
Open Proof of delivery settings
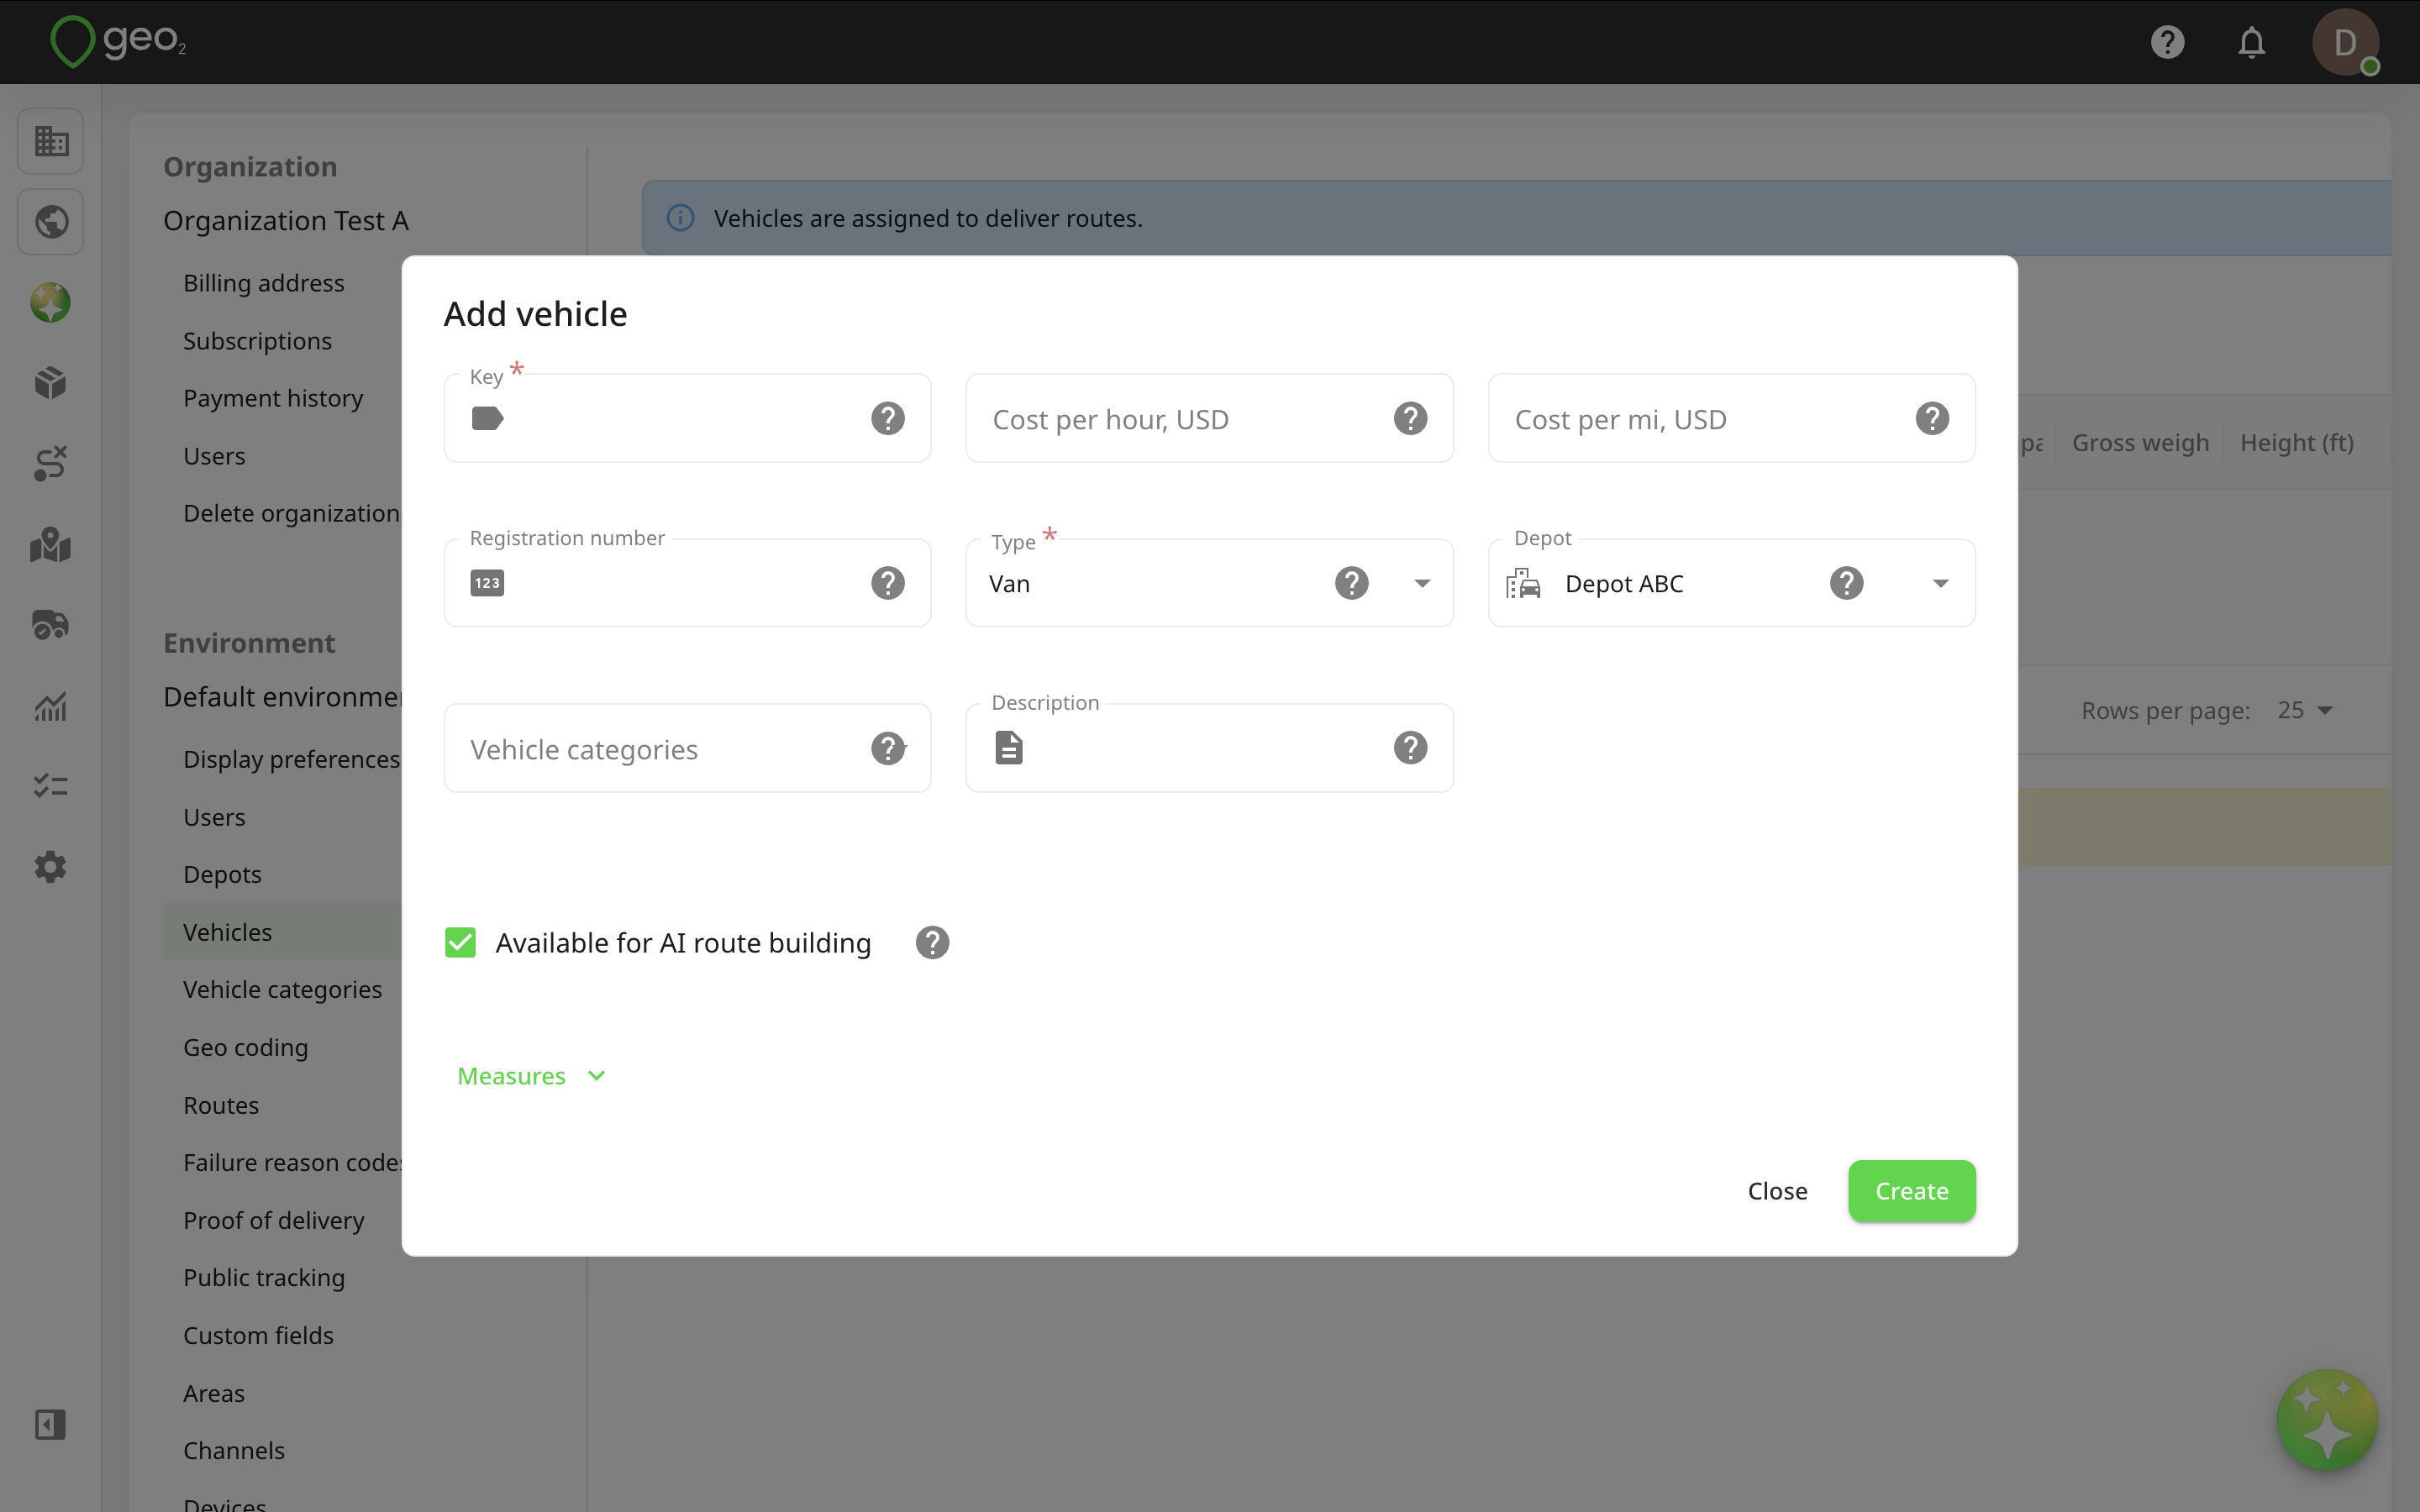[x=274, y=1220]
